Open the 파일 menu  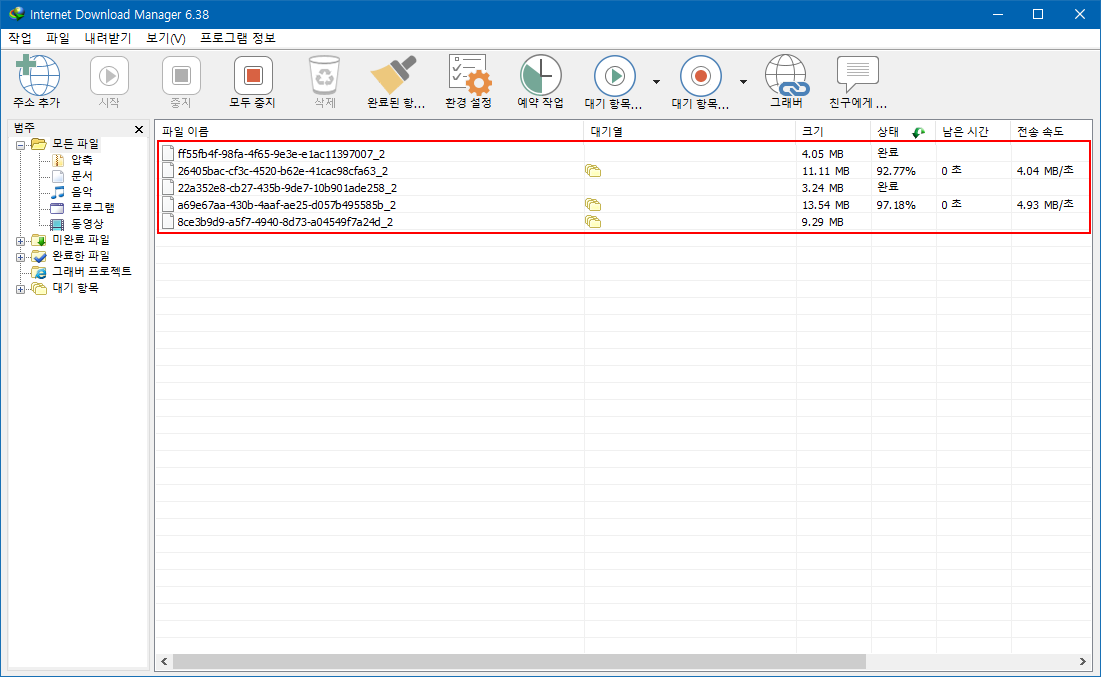58,38
